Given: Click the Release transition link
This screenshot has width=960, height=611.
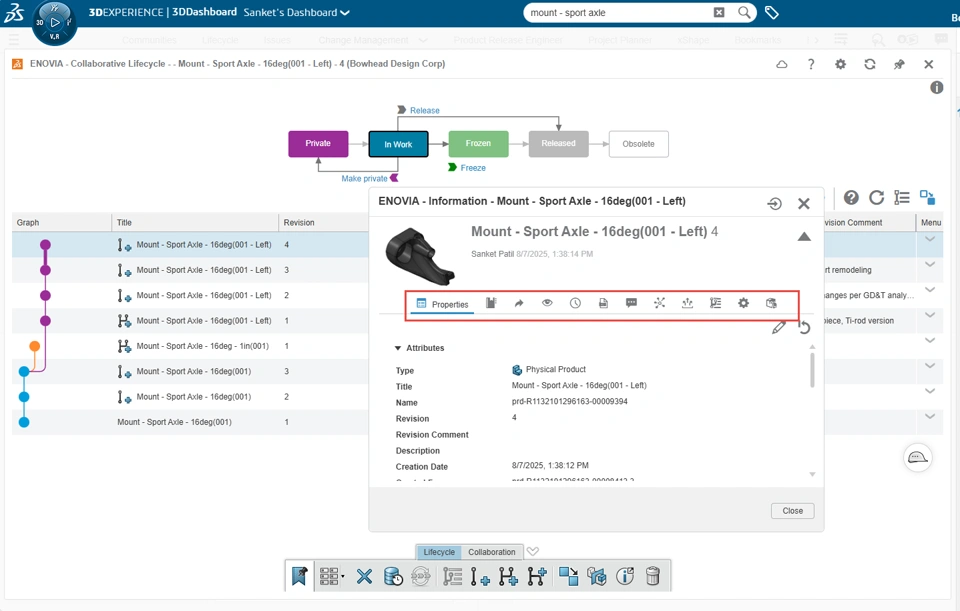Looking at the screenshot, I should pyautogui.click(x=424, y=110).
